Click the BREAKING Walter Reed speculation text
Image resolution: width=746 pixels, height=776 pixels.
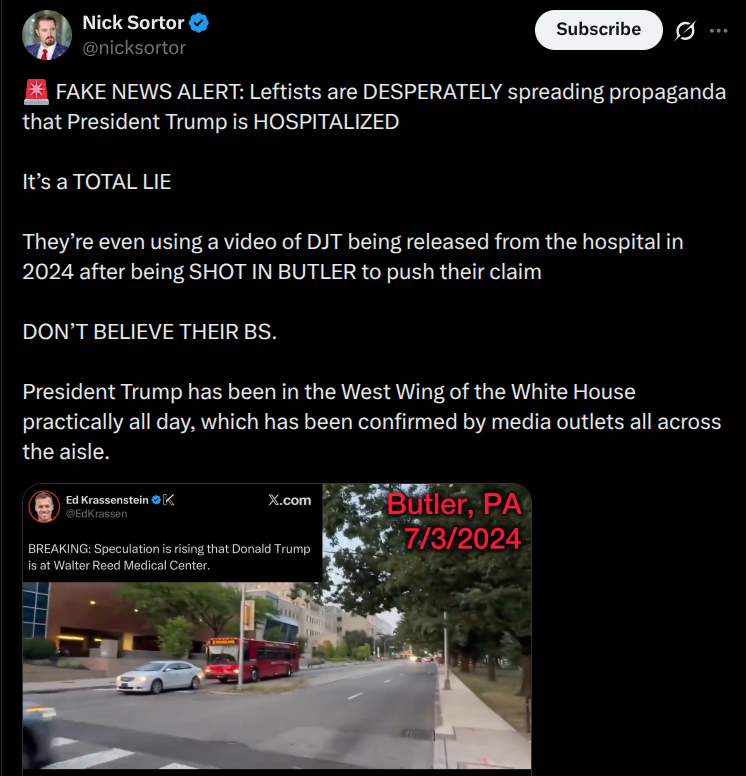[x=169, y=557]
